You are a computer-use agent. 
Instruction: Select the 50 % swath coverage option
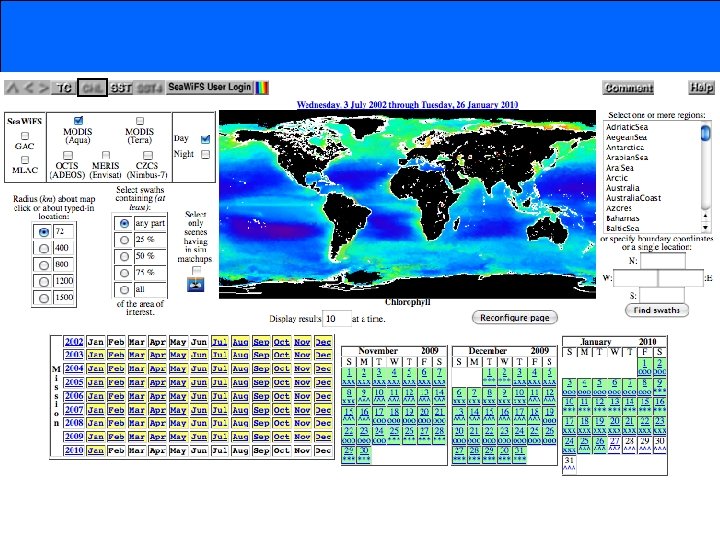(124, 257)
